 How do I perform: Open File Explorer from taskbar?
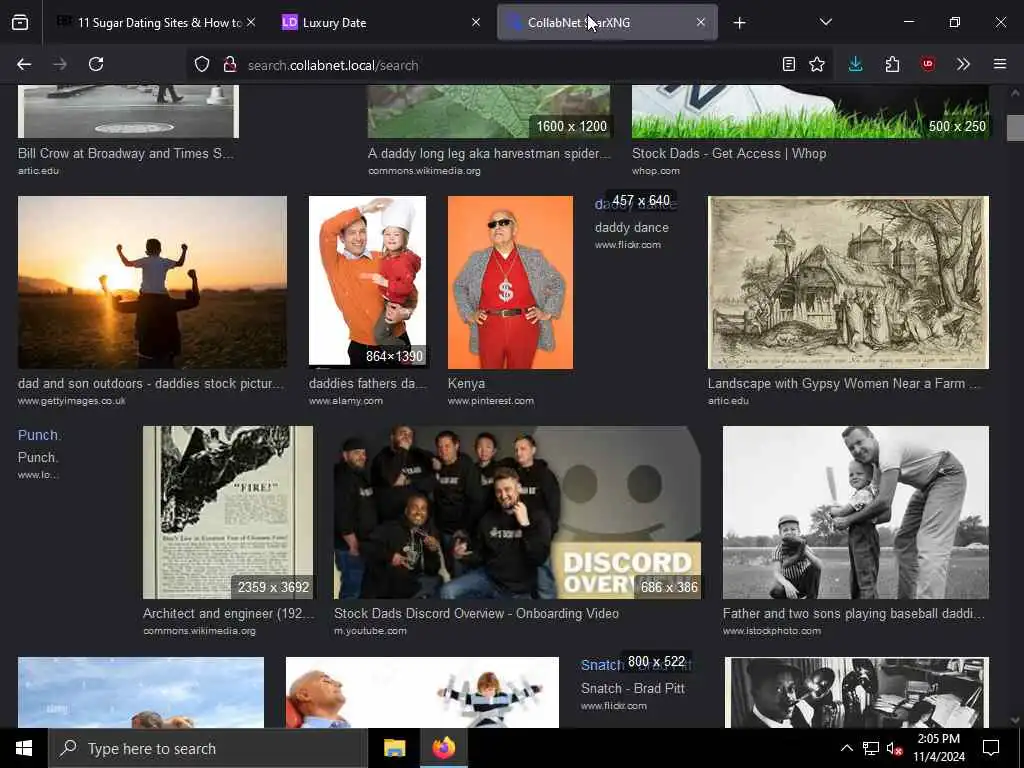coord(394,748)
